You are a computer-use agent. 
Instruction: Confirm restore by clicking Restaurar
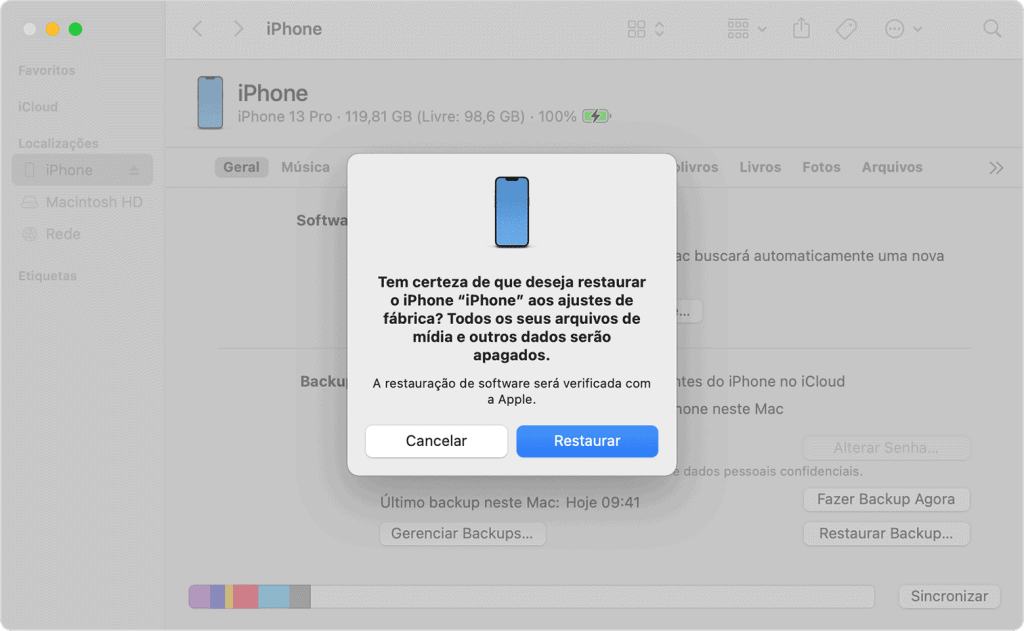[587, 441]
